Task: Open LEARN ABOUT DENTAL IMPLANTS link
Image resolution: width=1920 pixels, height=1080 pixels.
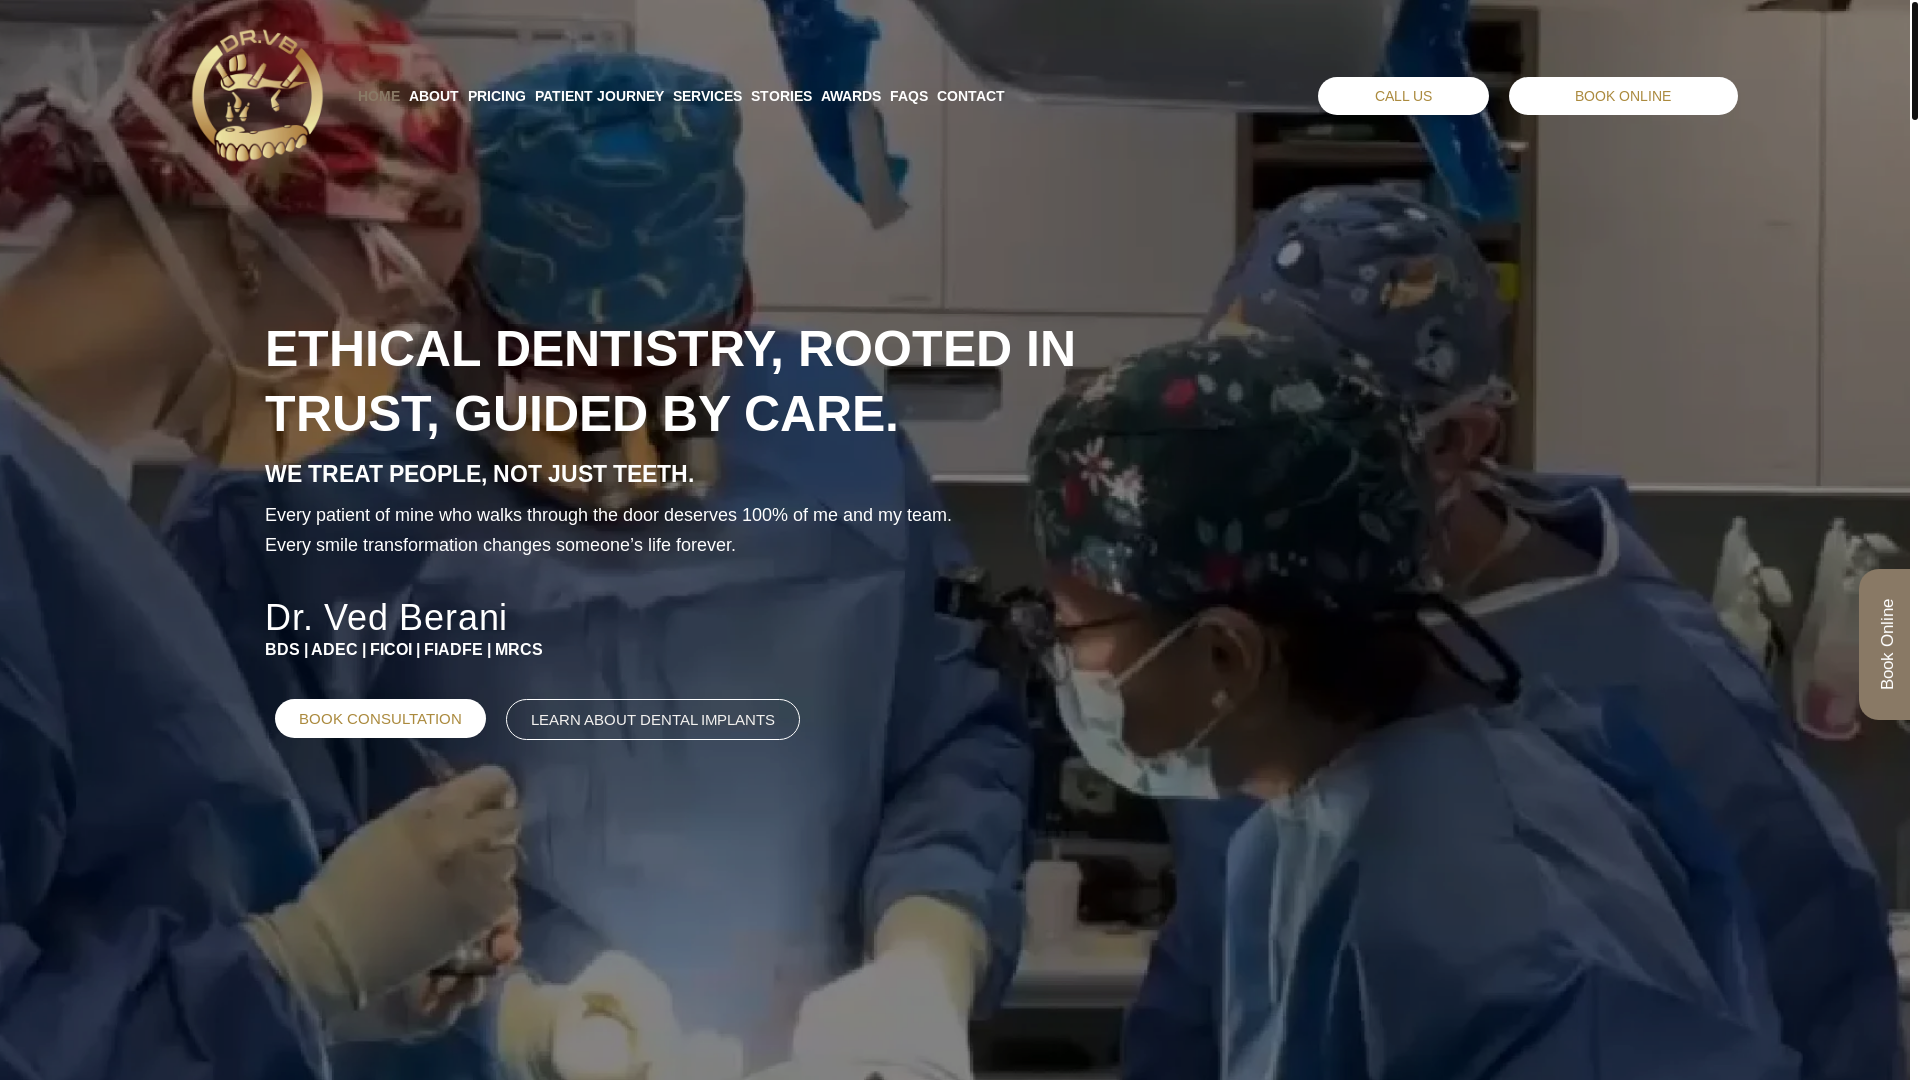Action: [x=653, y=719]
